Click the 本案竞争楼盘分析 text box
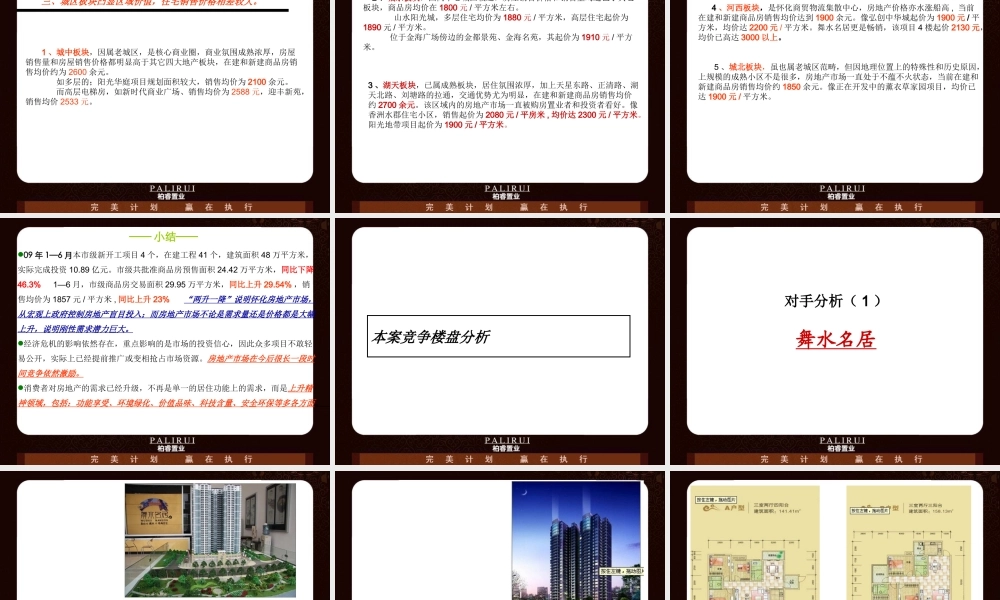 (499, 336)
